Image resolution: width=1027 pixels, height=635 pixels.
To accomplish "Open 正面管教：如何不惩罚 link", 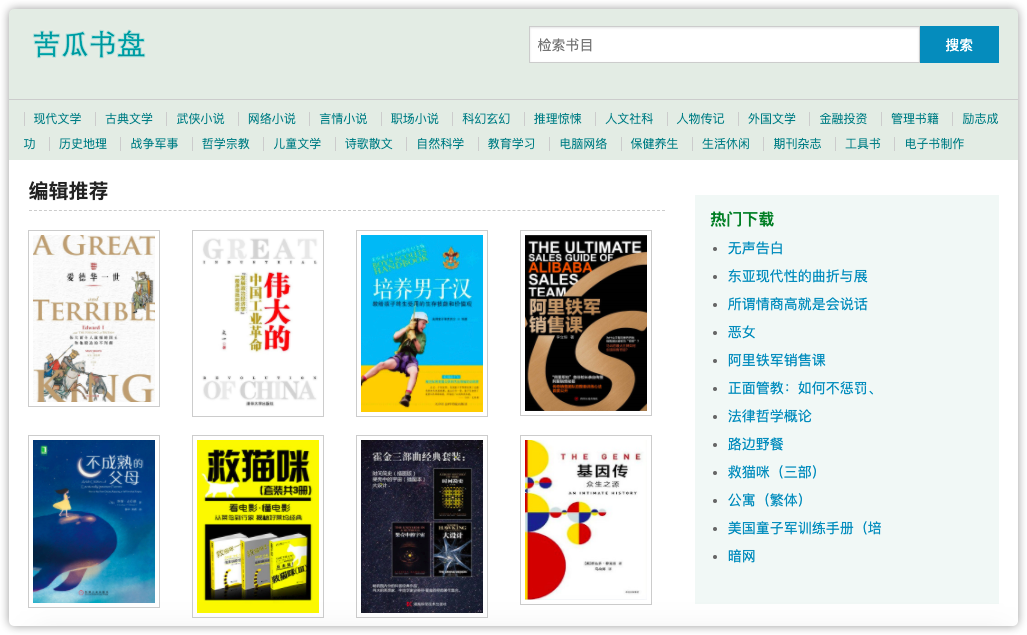I will pos(802,388).
